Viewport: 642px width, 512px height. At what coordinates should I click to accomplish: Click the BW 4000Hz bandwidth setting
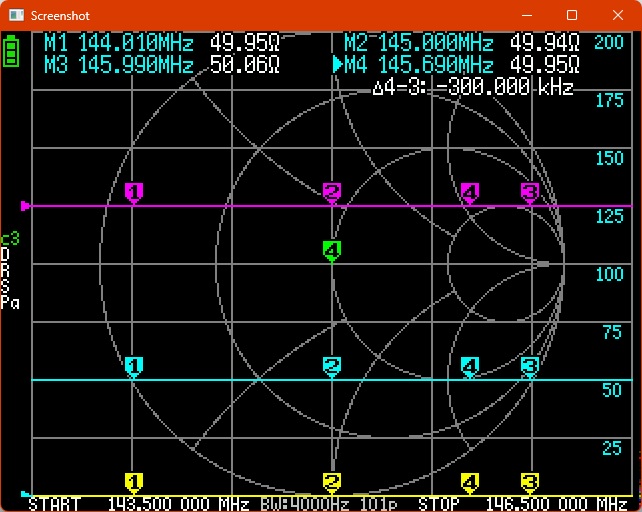click(x=304, y=503)
